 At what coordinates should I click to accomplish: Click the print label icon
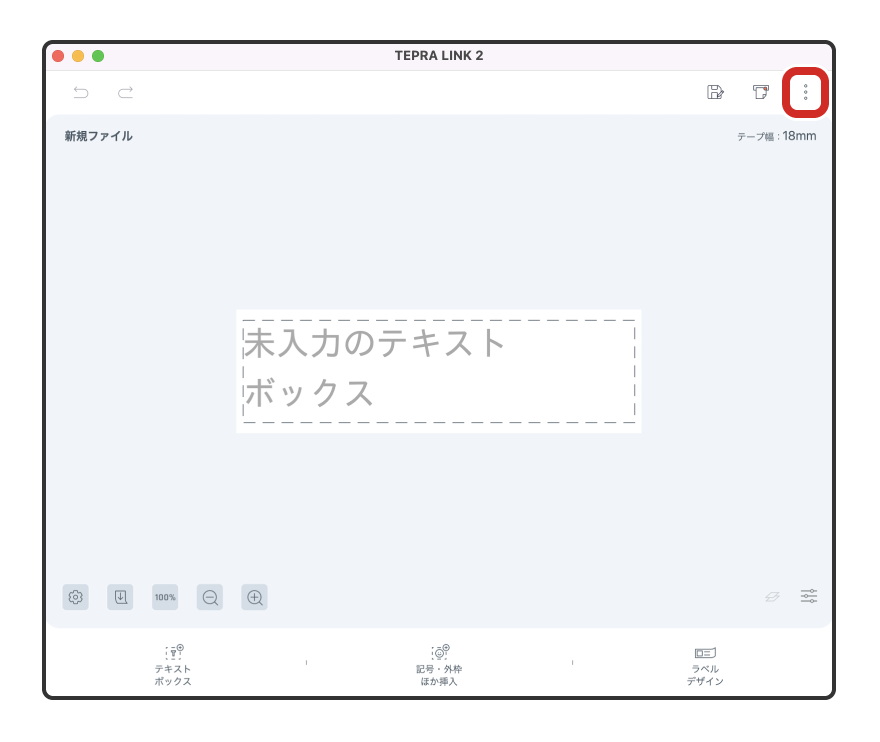point(761,93)
